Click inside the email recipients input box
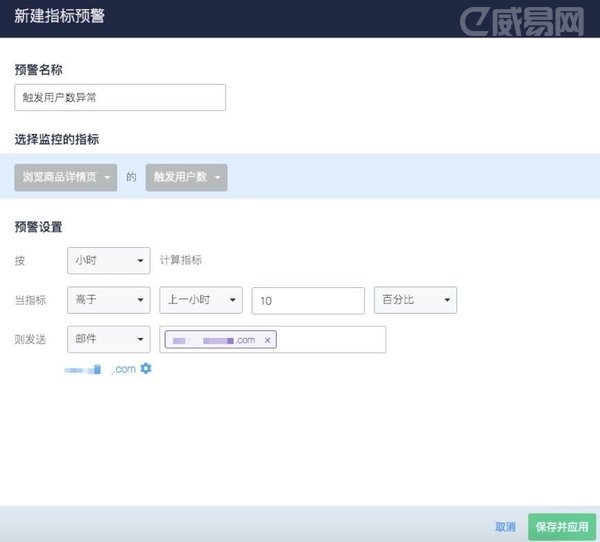600x542 pixels. 330,340
